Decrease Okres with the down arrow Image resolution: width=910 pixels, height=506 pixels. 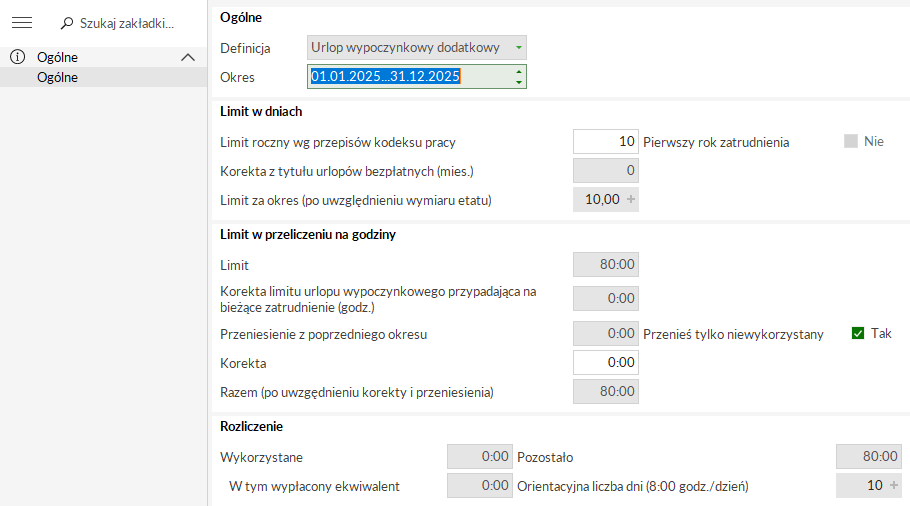518,82
